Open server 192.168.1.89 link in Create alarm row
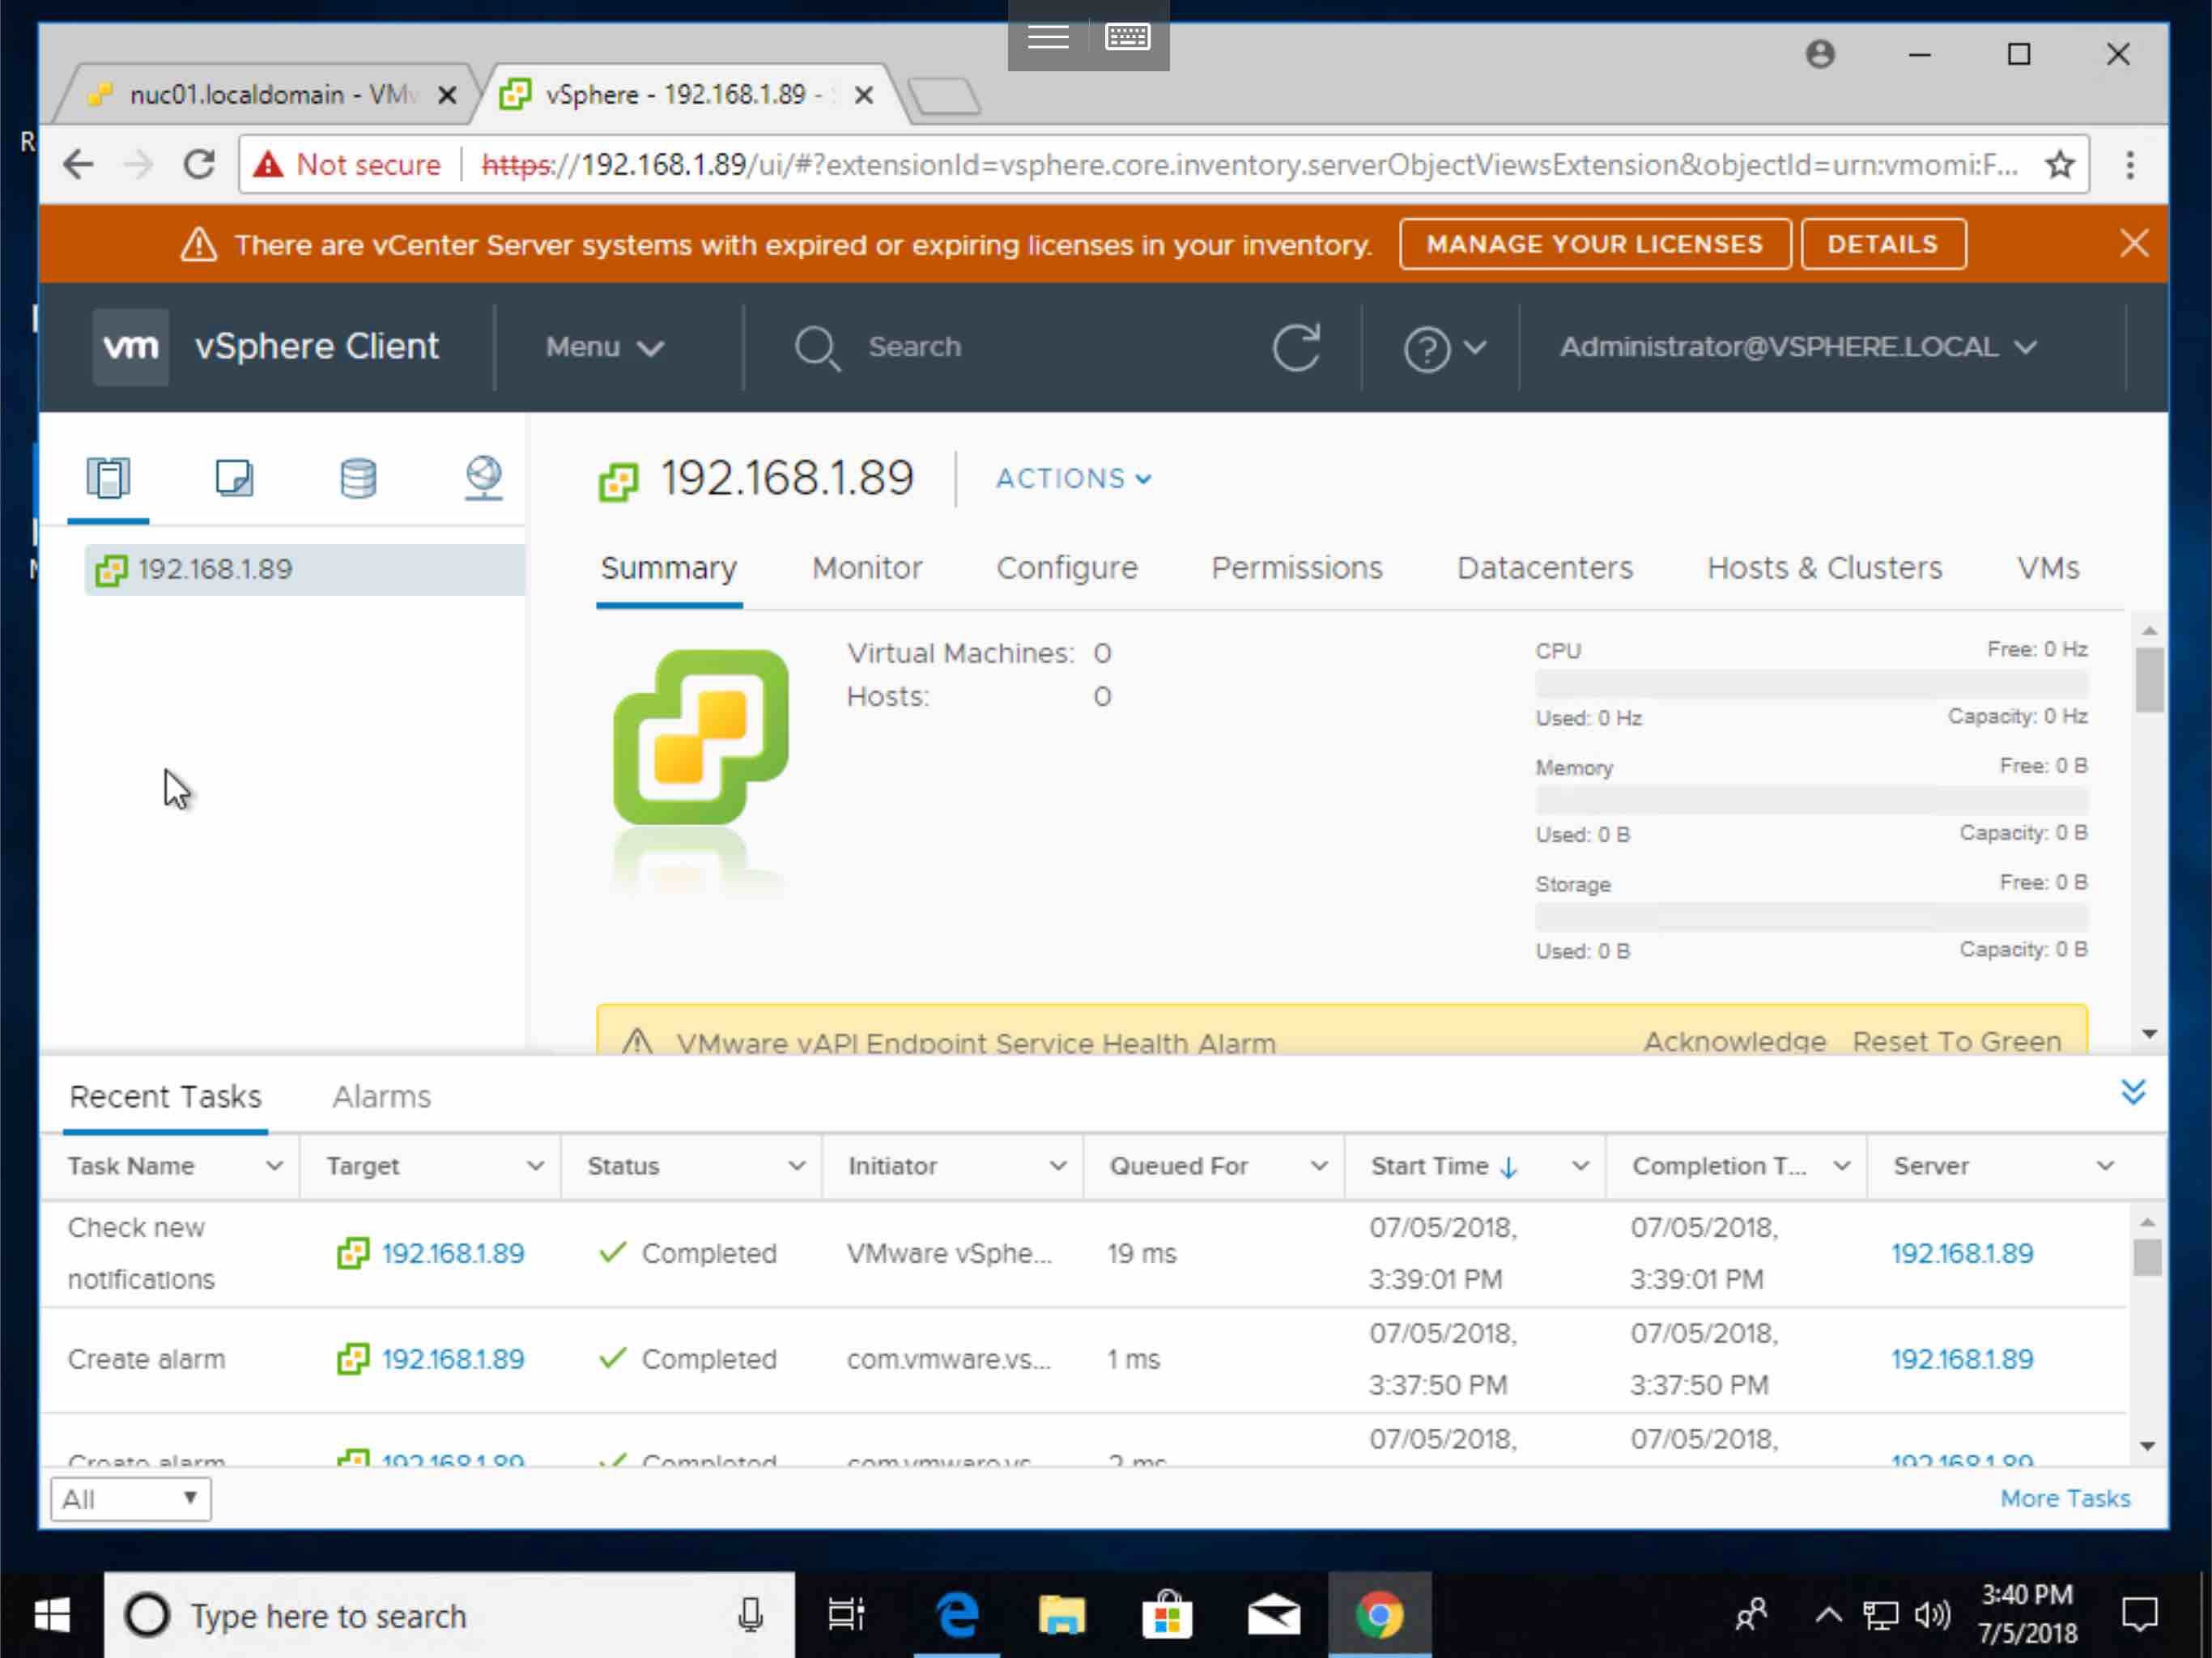This screenshot has width=2212, height=1658. [x=1961, y=1359]
